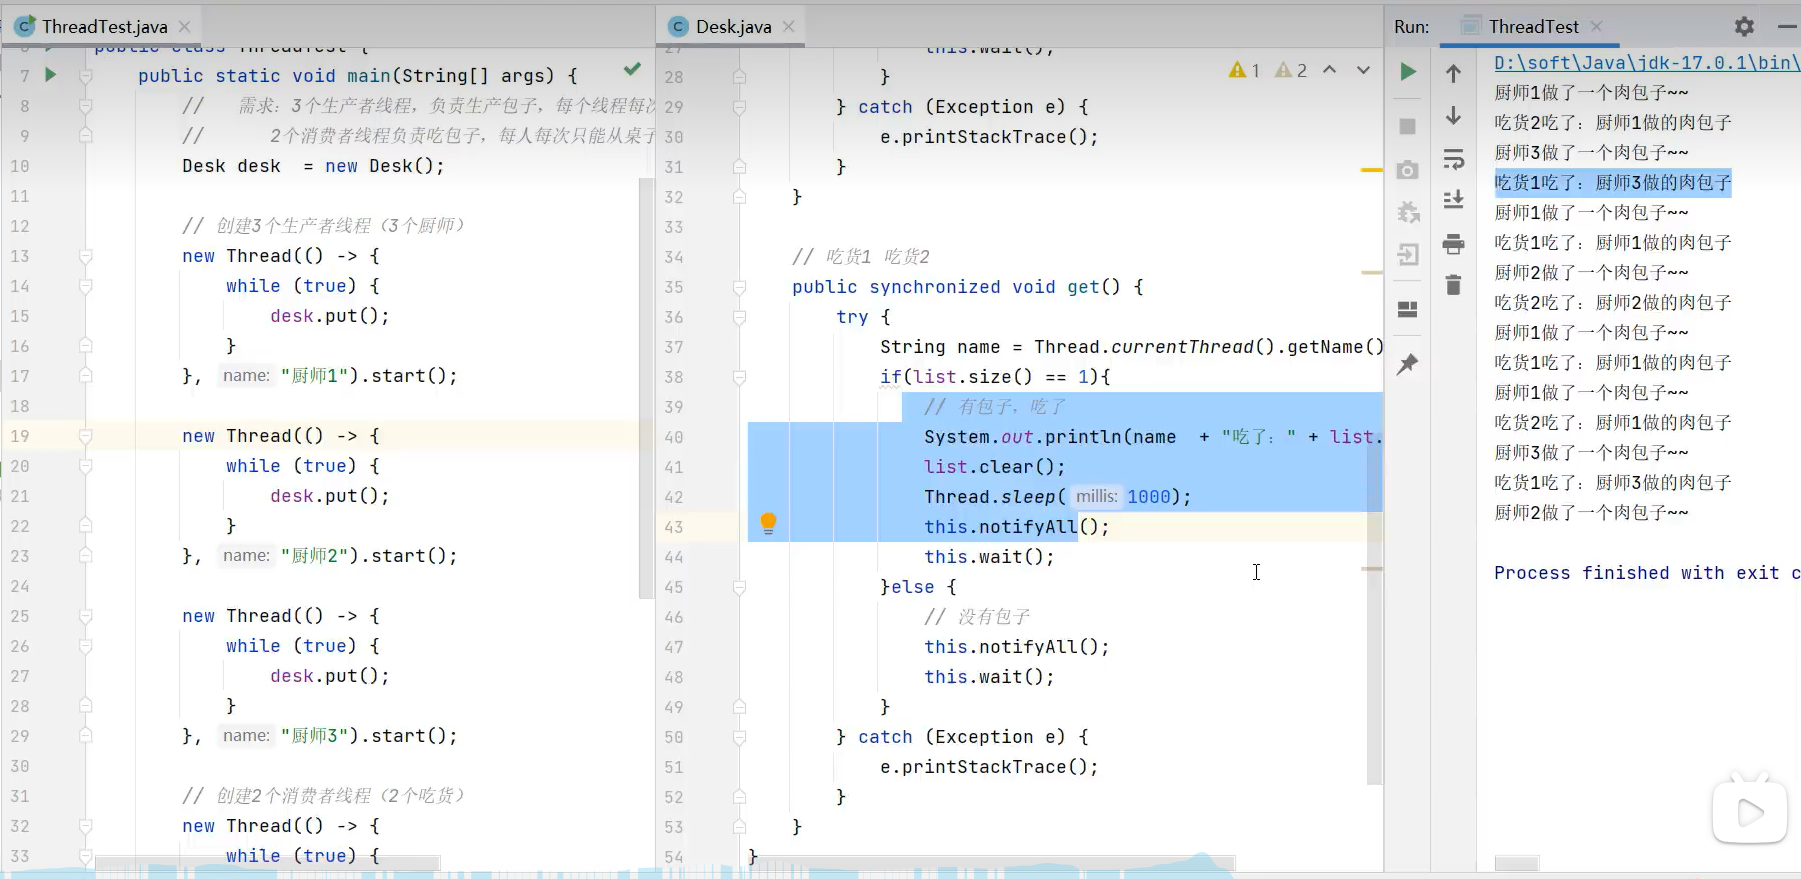Click the millis value 1000 on line 42
This screenshot has width=1801, height=879.
pos(1149,497)
